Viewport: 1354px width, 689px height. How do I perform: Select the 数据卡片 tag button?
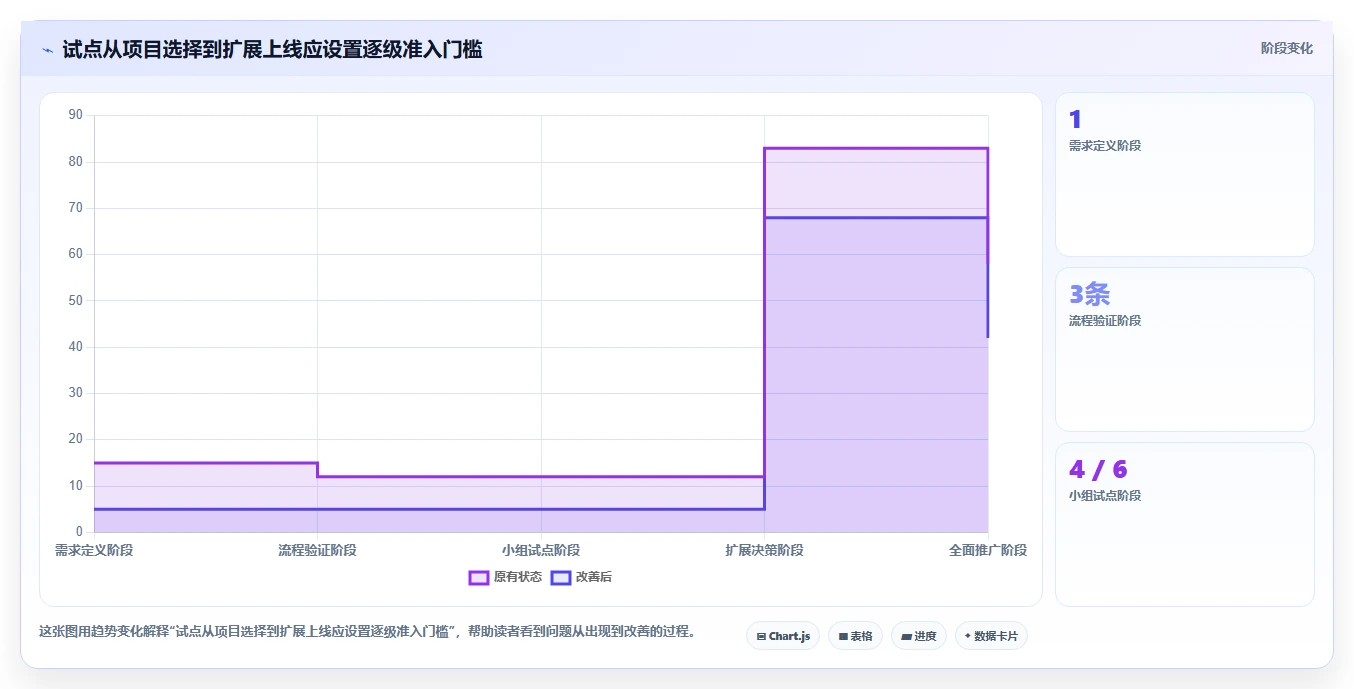[991, 636]
